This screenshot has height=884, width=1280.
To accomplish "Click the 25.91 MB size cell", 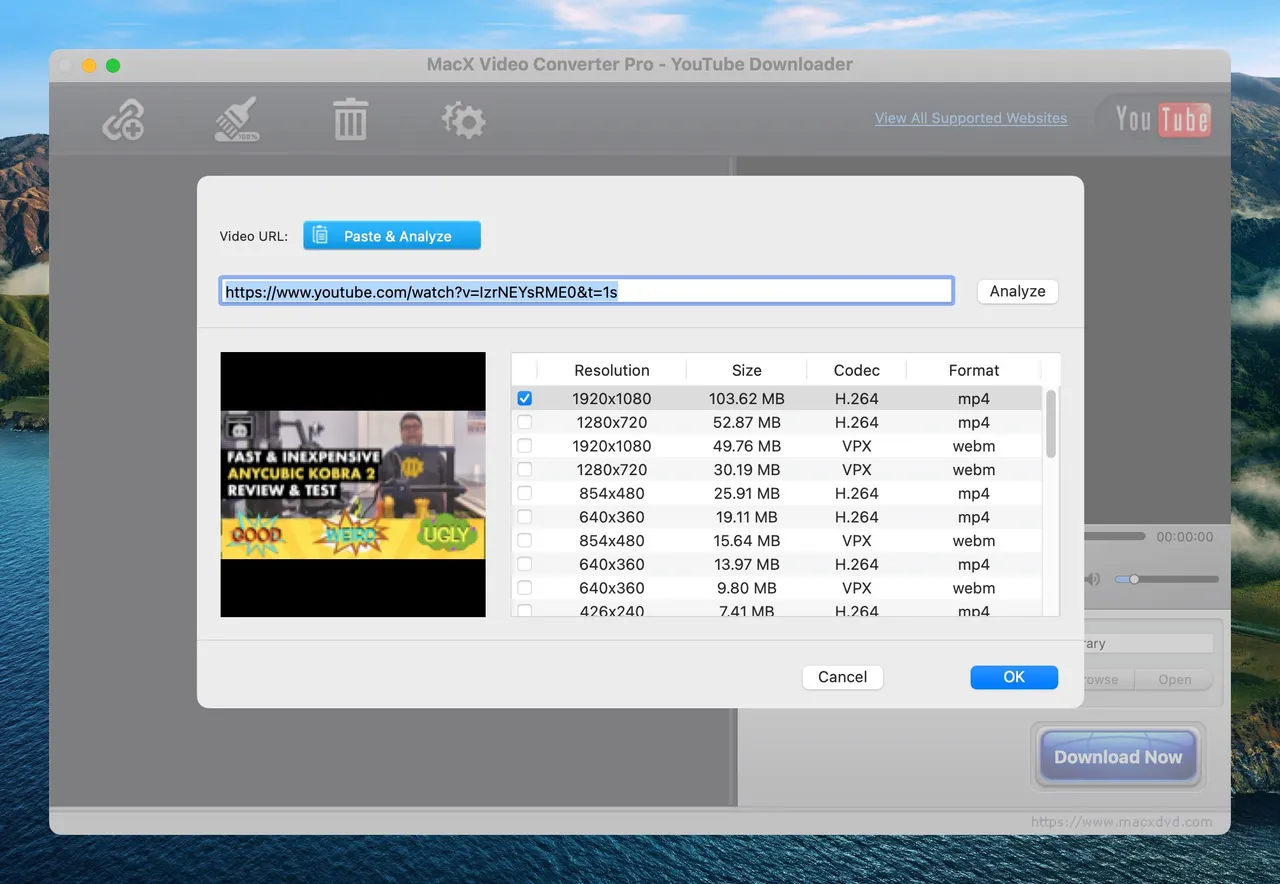I will [x=746, y=493].
